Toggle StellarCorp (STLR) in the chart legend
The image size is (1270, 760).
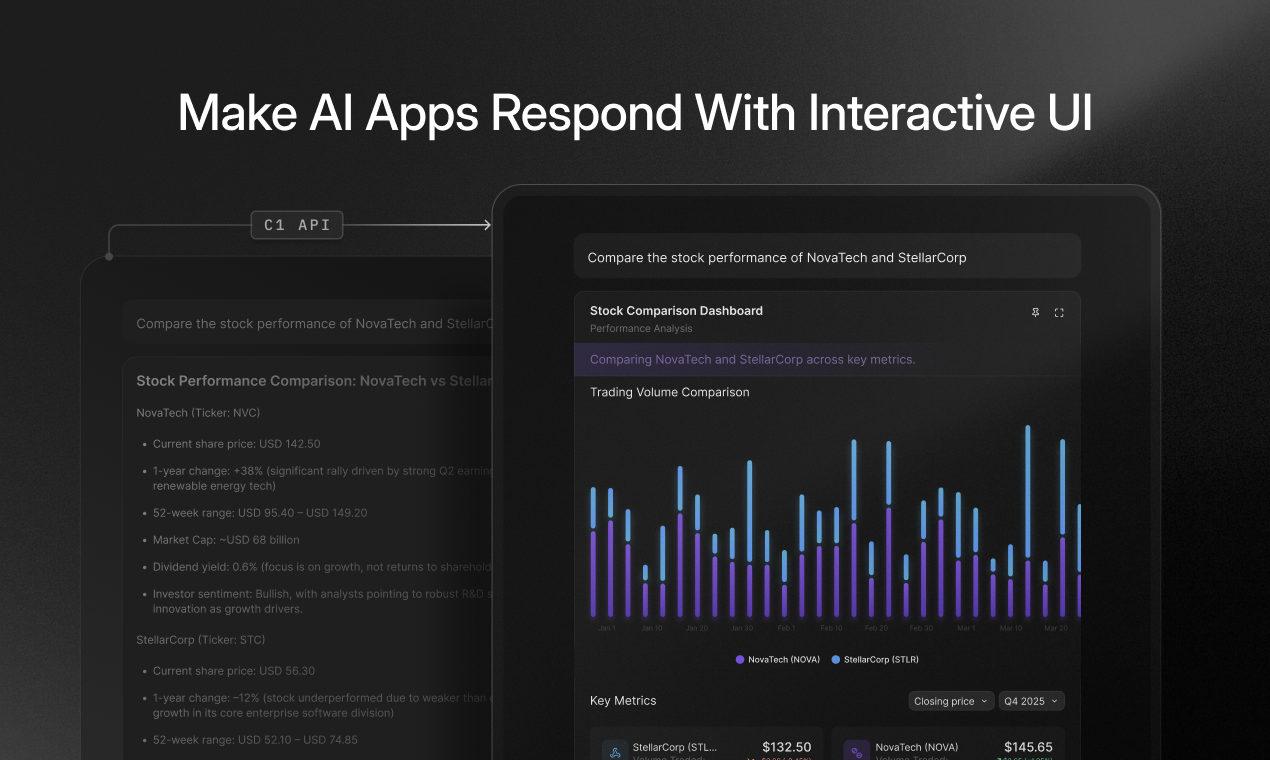coord(880,659)
